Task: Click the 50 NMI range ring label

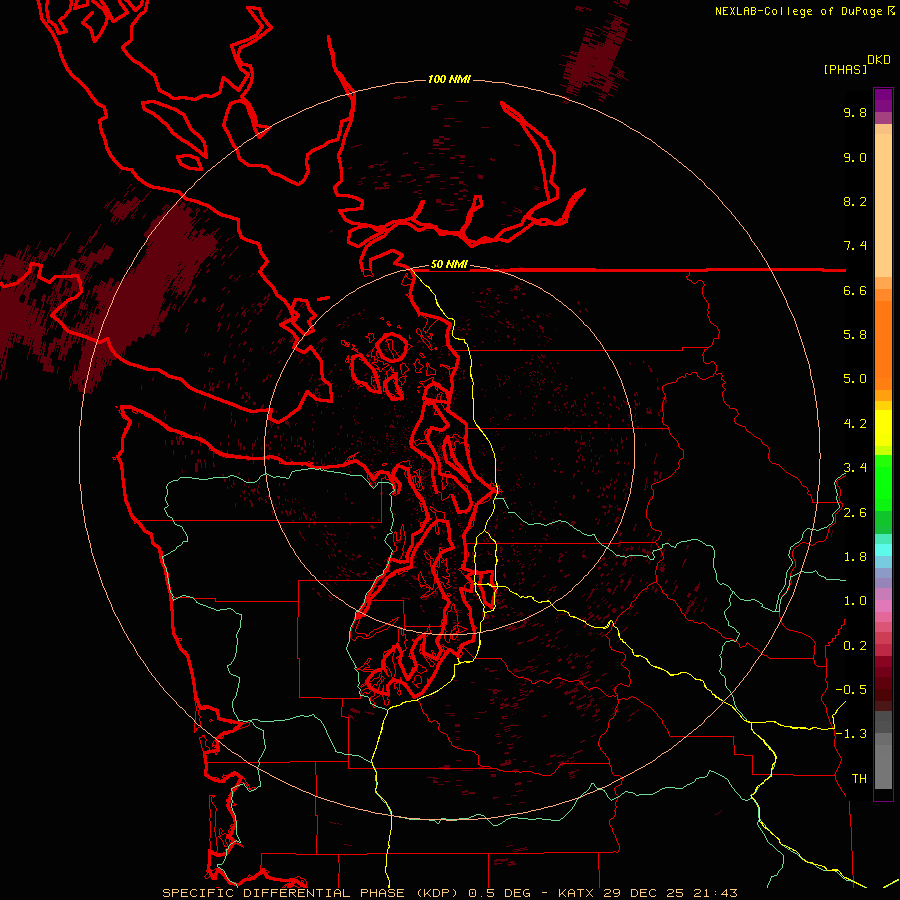Action: 449,264
